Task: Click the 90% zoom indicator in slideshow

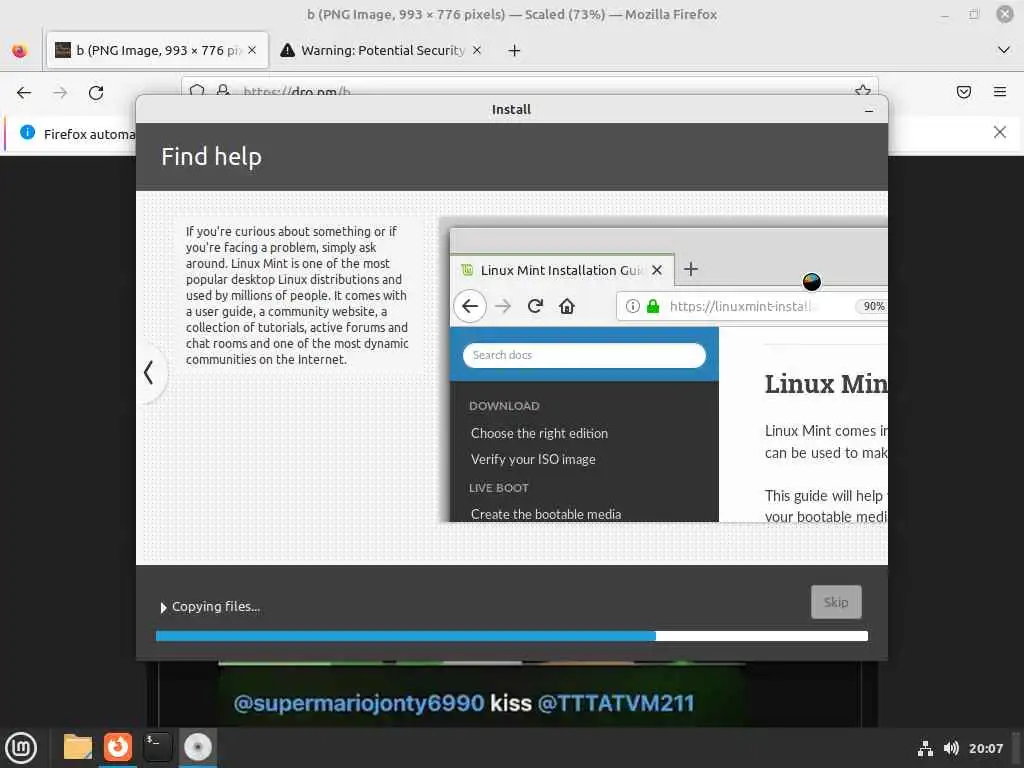Action: (872, 306)
